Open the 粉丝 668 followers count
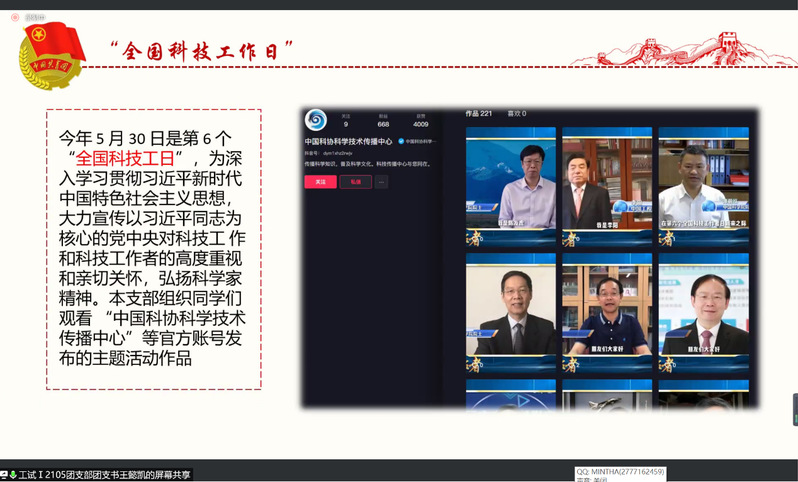The width and height of the screenshot is (798, 482). coord(383,121)
